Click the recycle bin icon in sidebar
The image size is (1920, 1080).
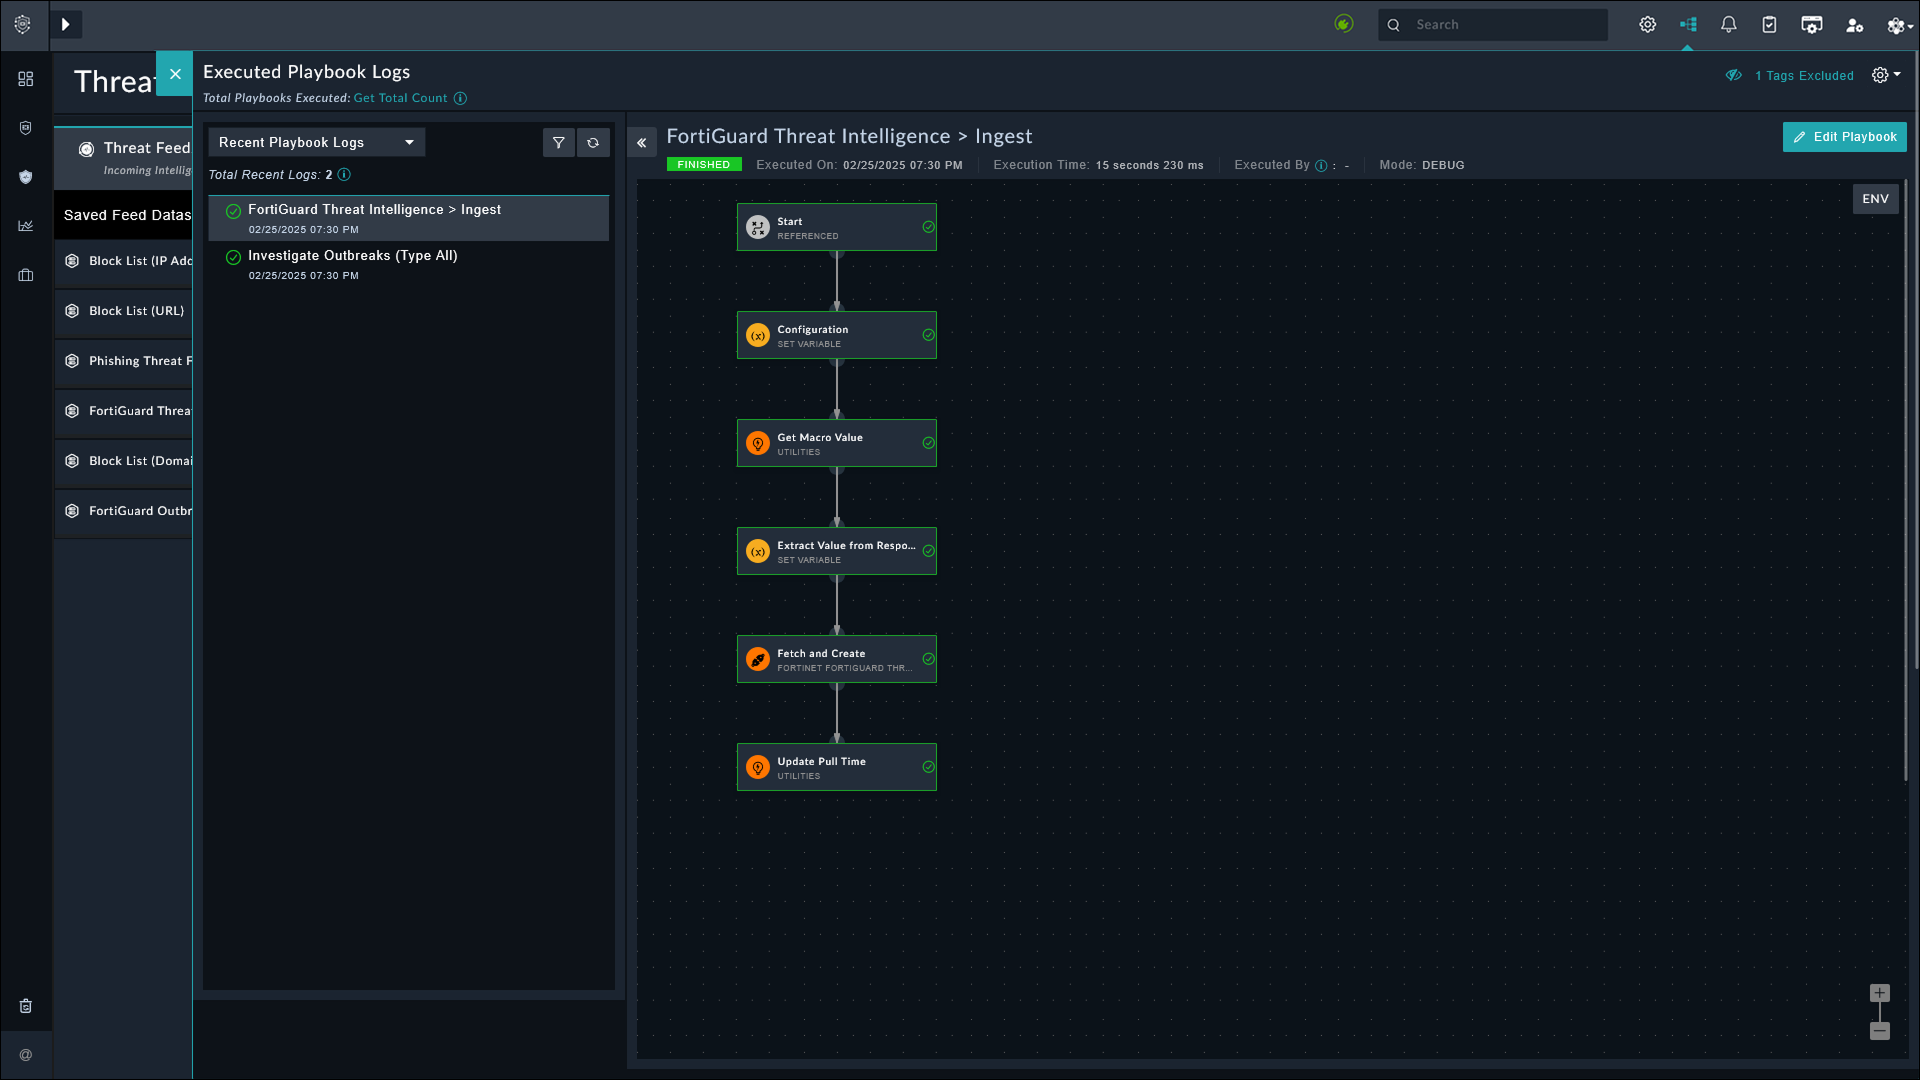tap(26, 1006)
